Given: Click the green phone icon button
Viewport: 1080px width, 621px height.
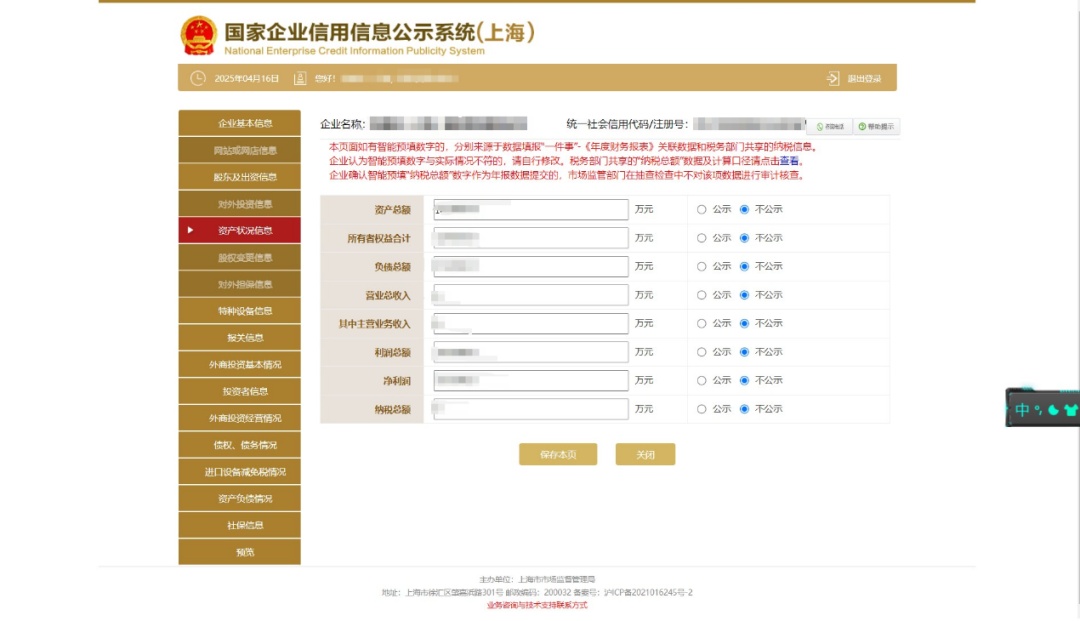Looking at the screenshot, I should tap(830, 127).
